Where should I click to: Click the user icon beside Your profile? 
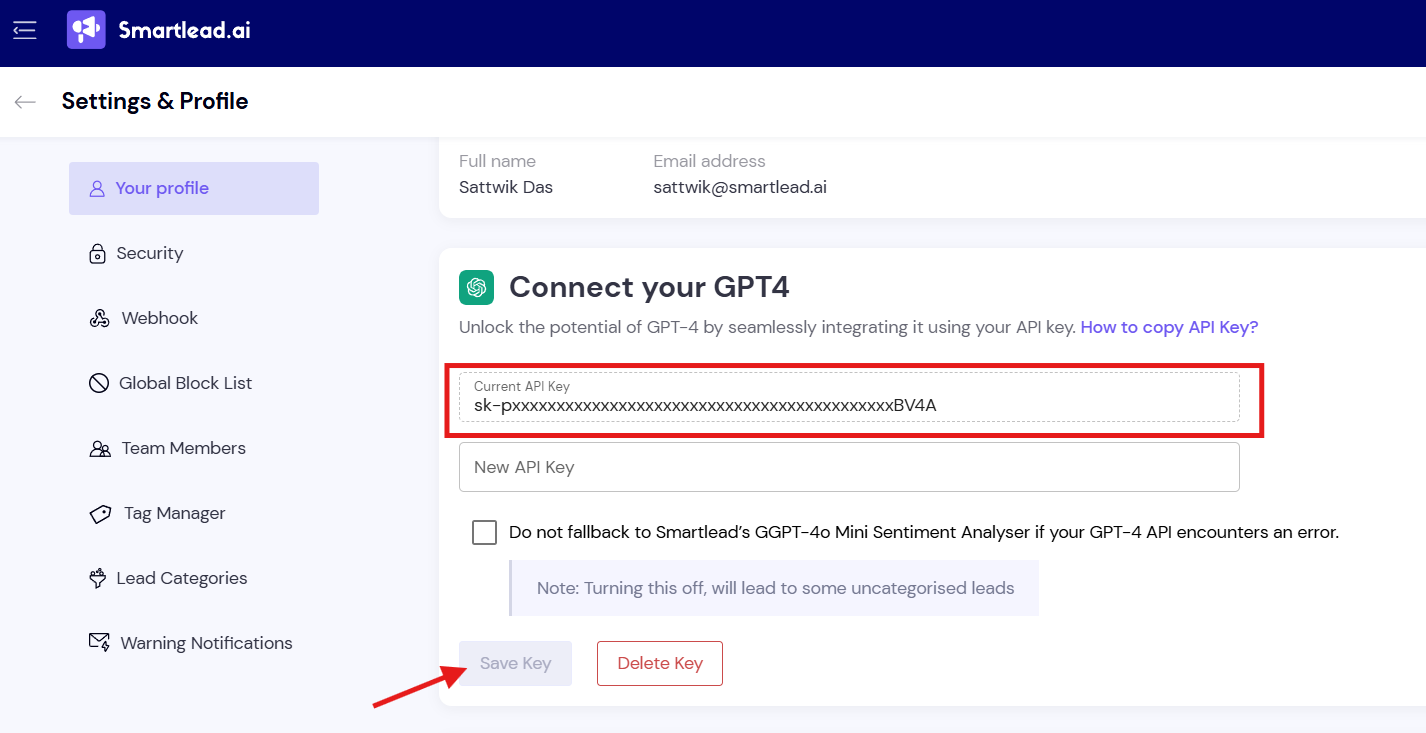coord(97,189)
